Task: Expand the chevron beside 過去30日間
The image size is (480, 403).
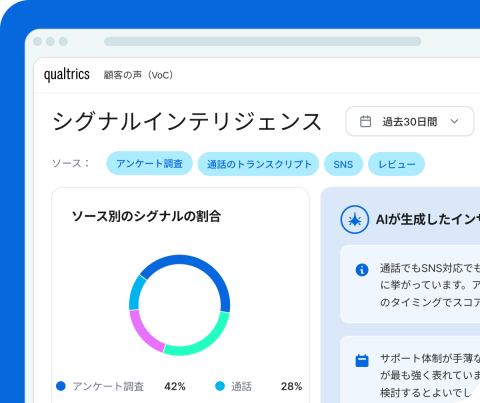Action: coord(455,121)
